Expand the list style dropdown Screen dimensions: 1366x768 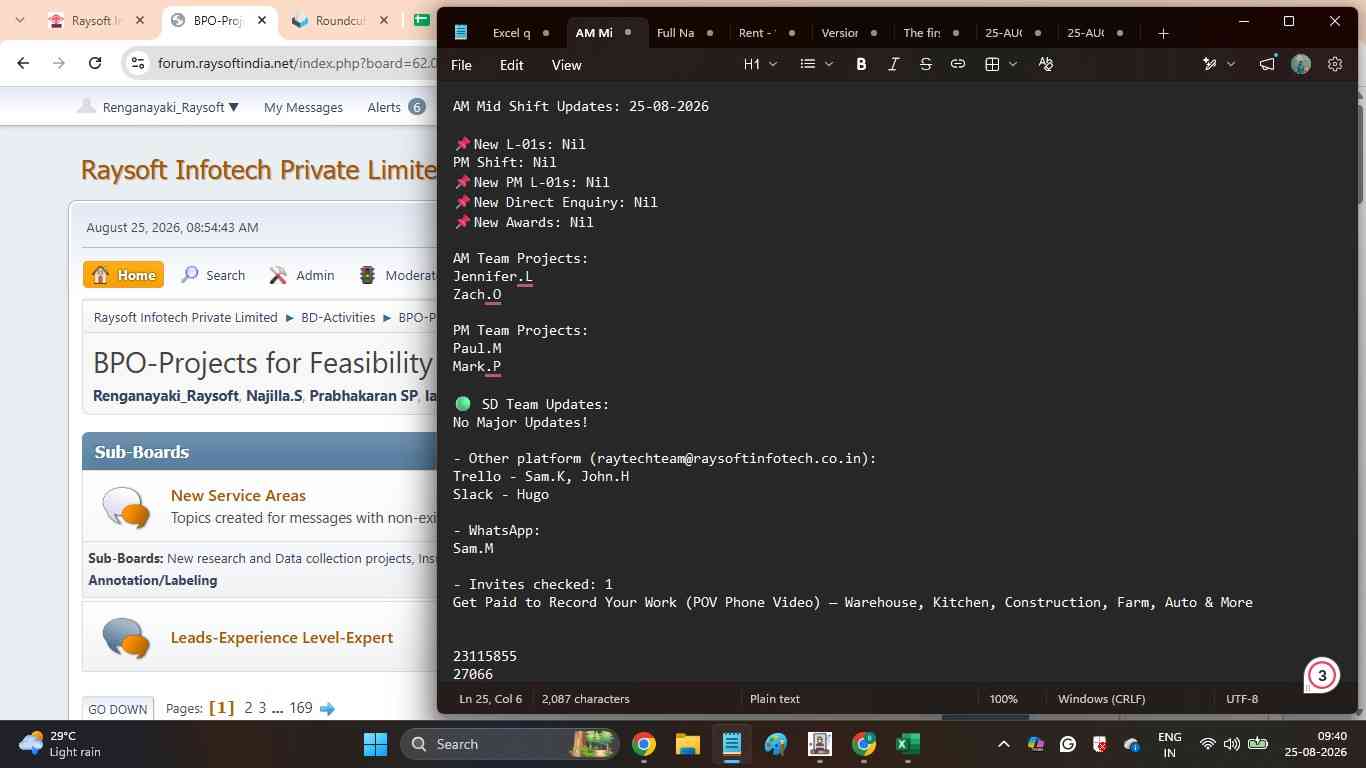pos(817,64)
